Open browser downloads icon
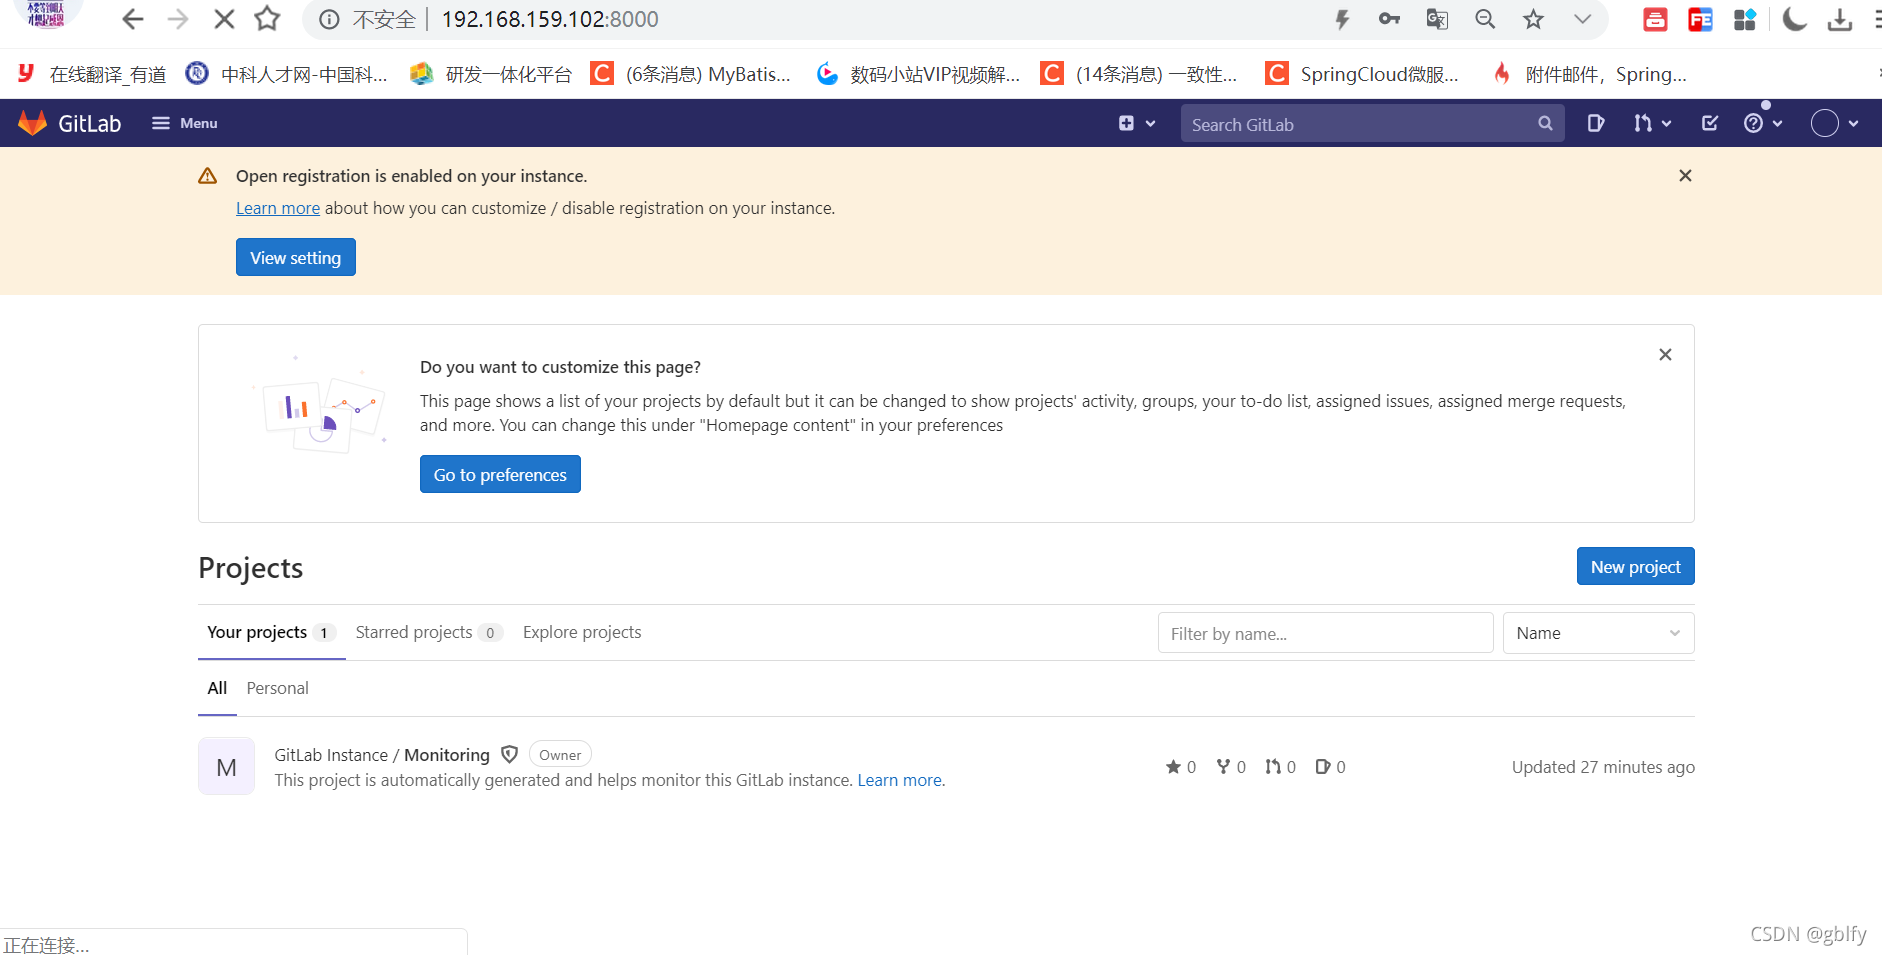1882x955 pixels. pyautogui.click(x=1841, y=18)
